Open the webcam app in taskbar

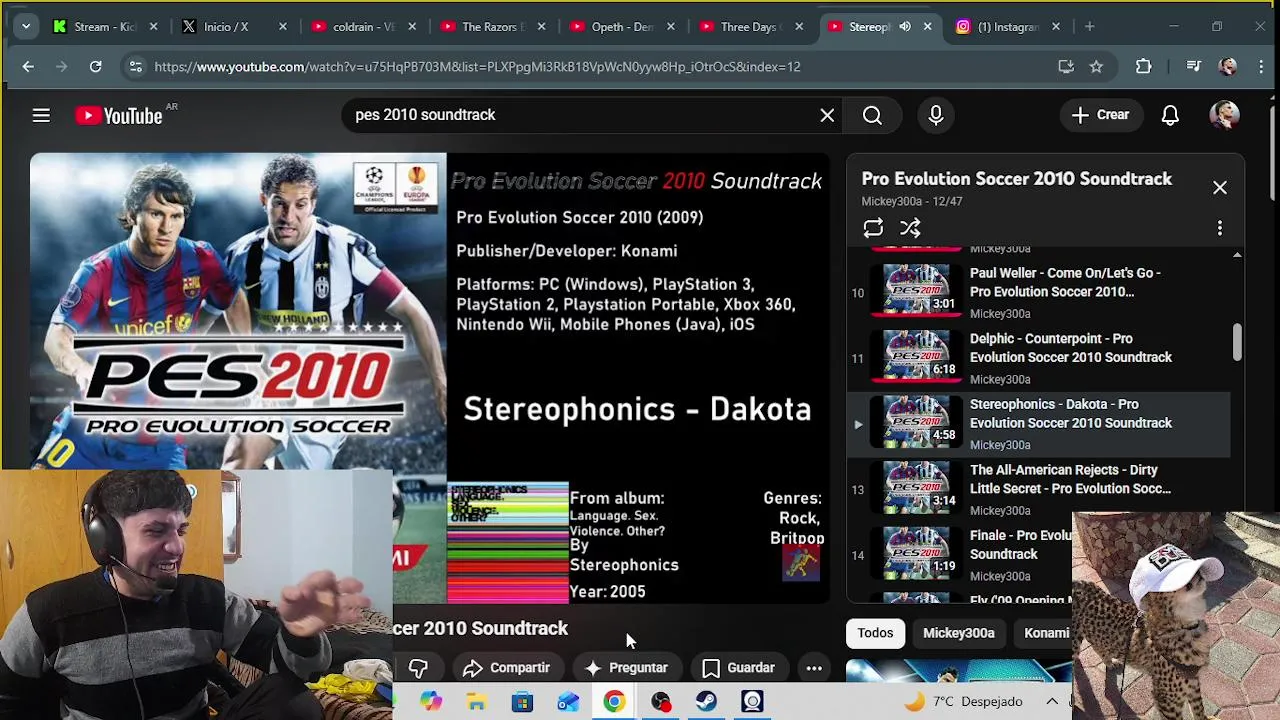pyautogui.click(x=752, y=702)
